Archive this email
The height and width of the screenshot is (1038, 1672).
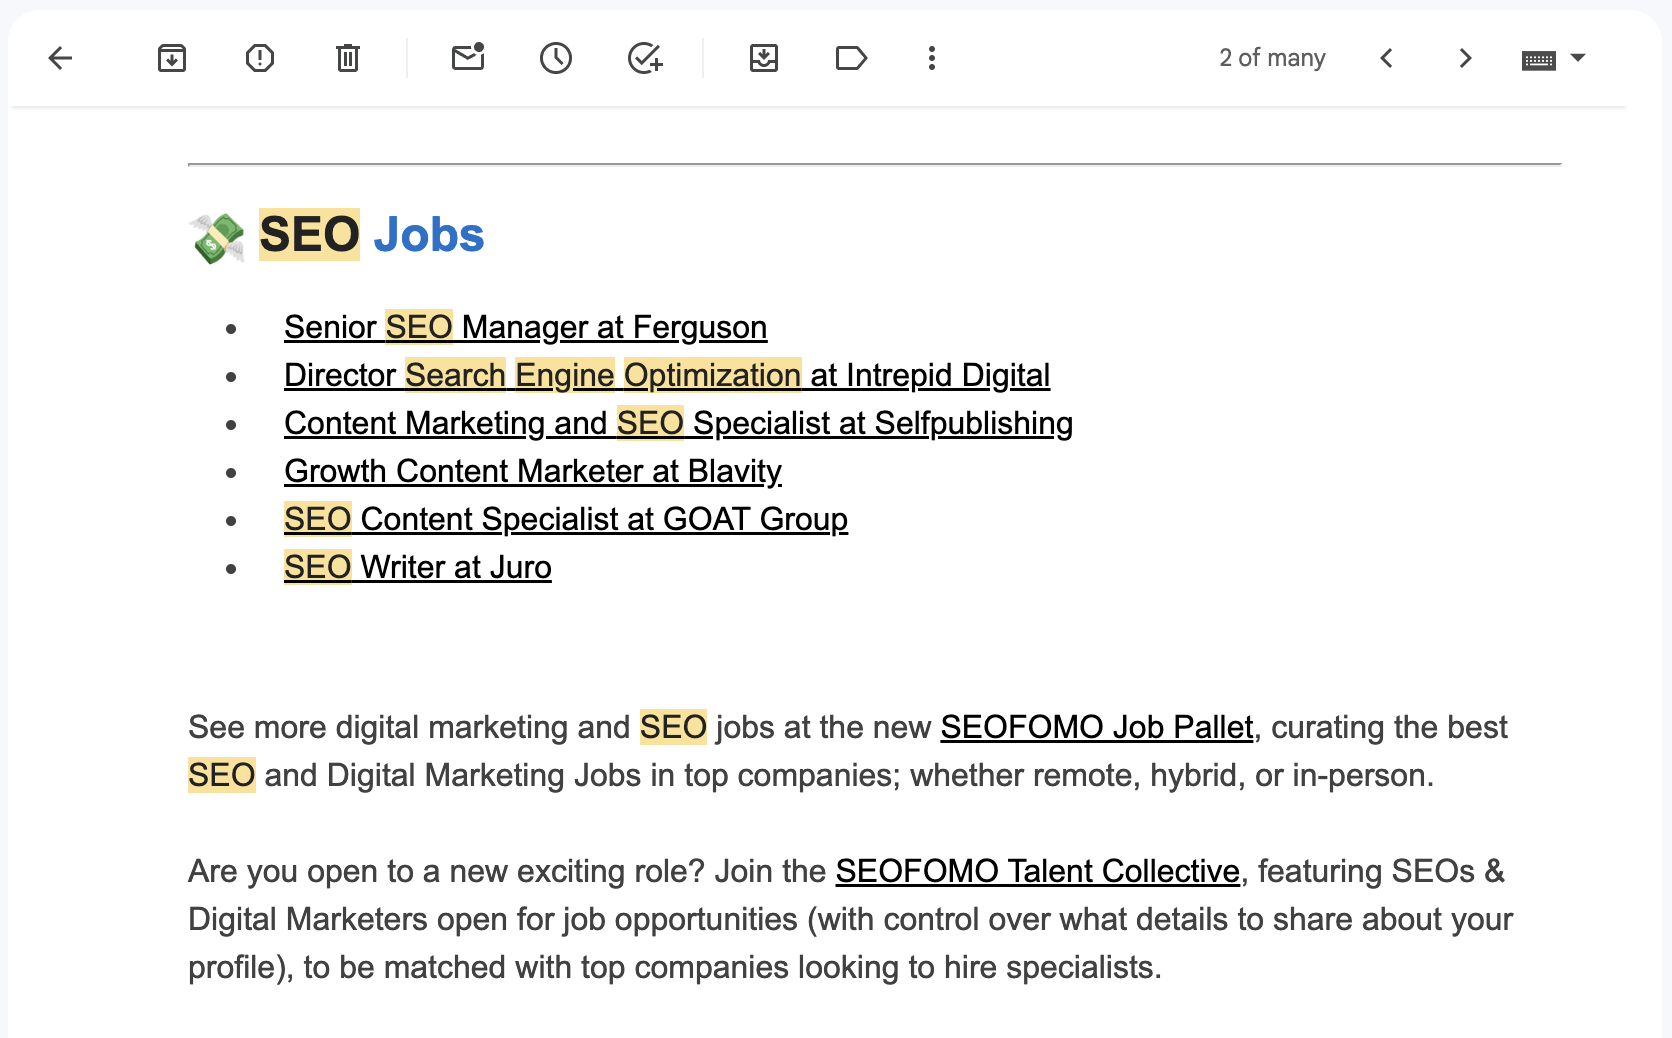[x=171, y=58]
